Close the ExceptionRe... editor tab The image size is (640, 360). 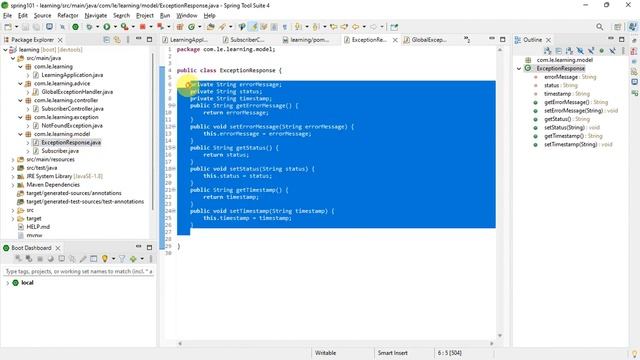395,40
